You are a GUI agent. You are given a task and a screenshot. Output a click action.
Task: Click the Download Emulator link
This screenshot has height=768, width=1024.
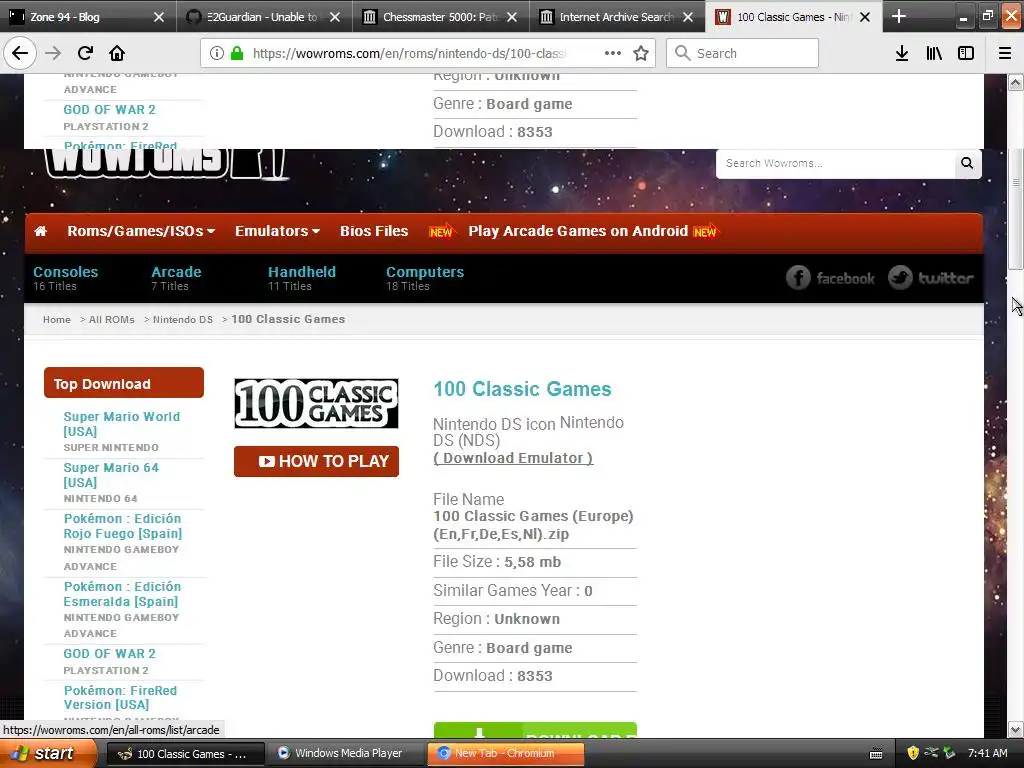point(513,458)
